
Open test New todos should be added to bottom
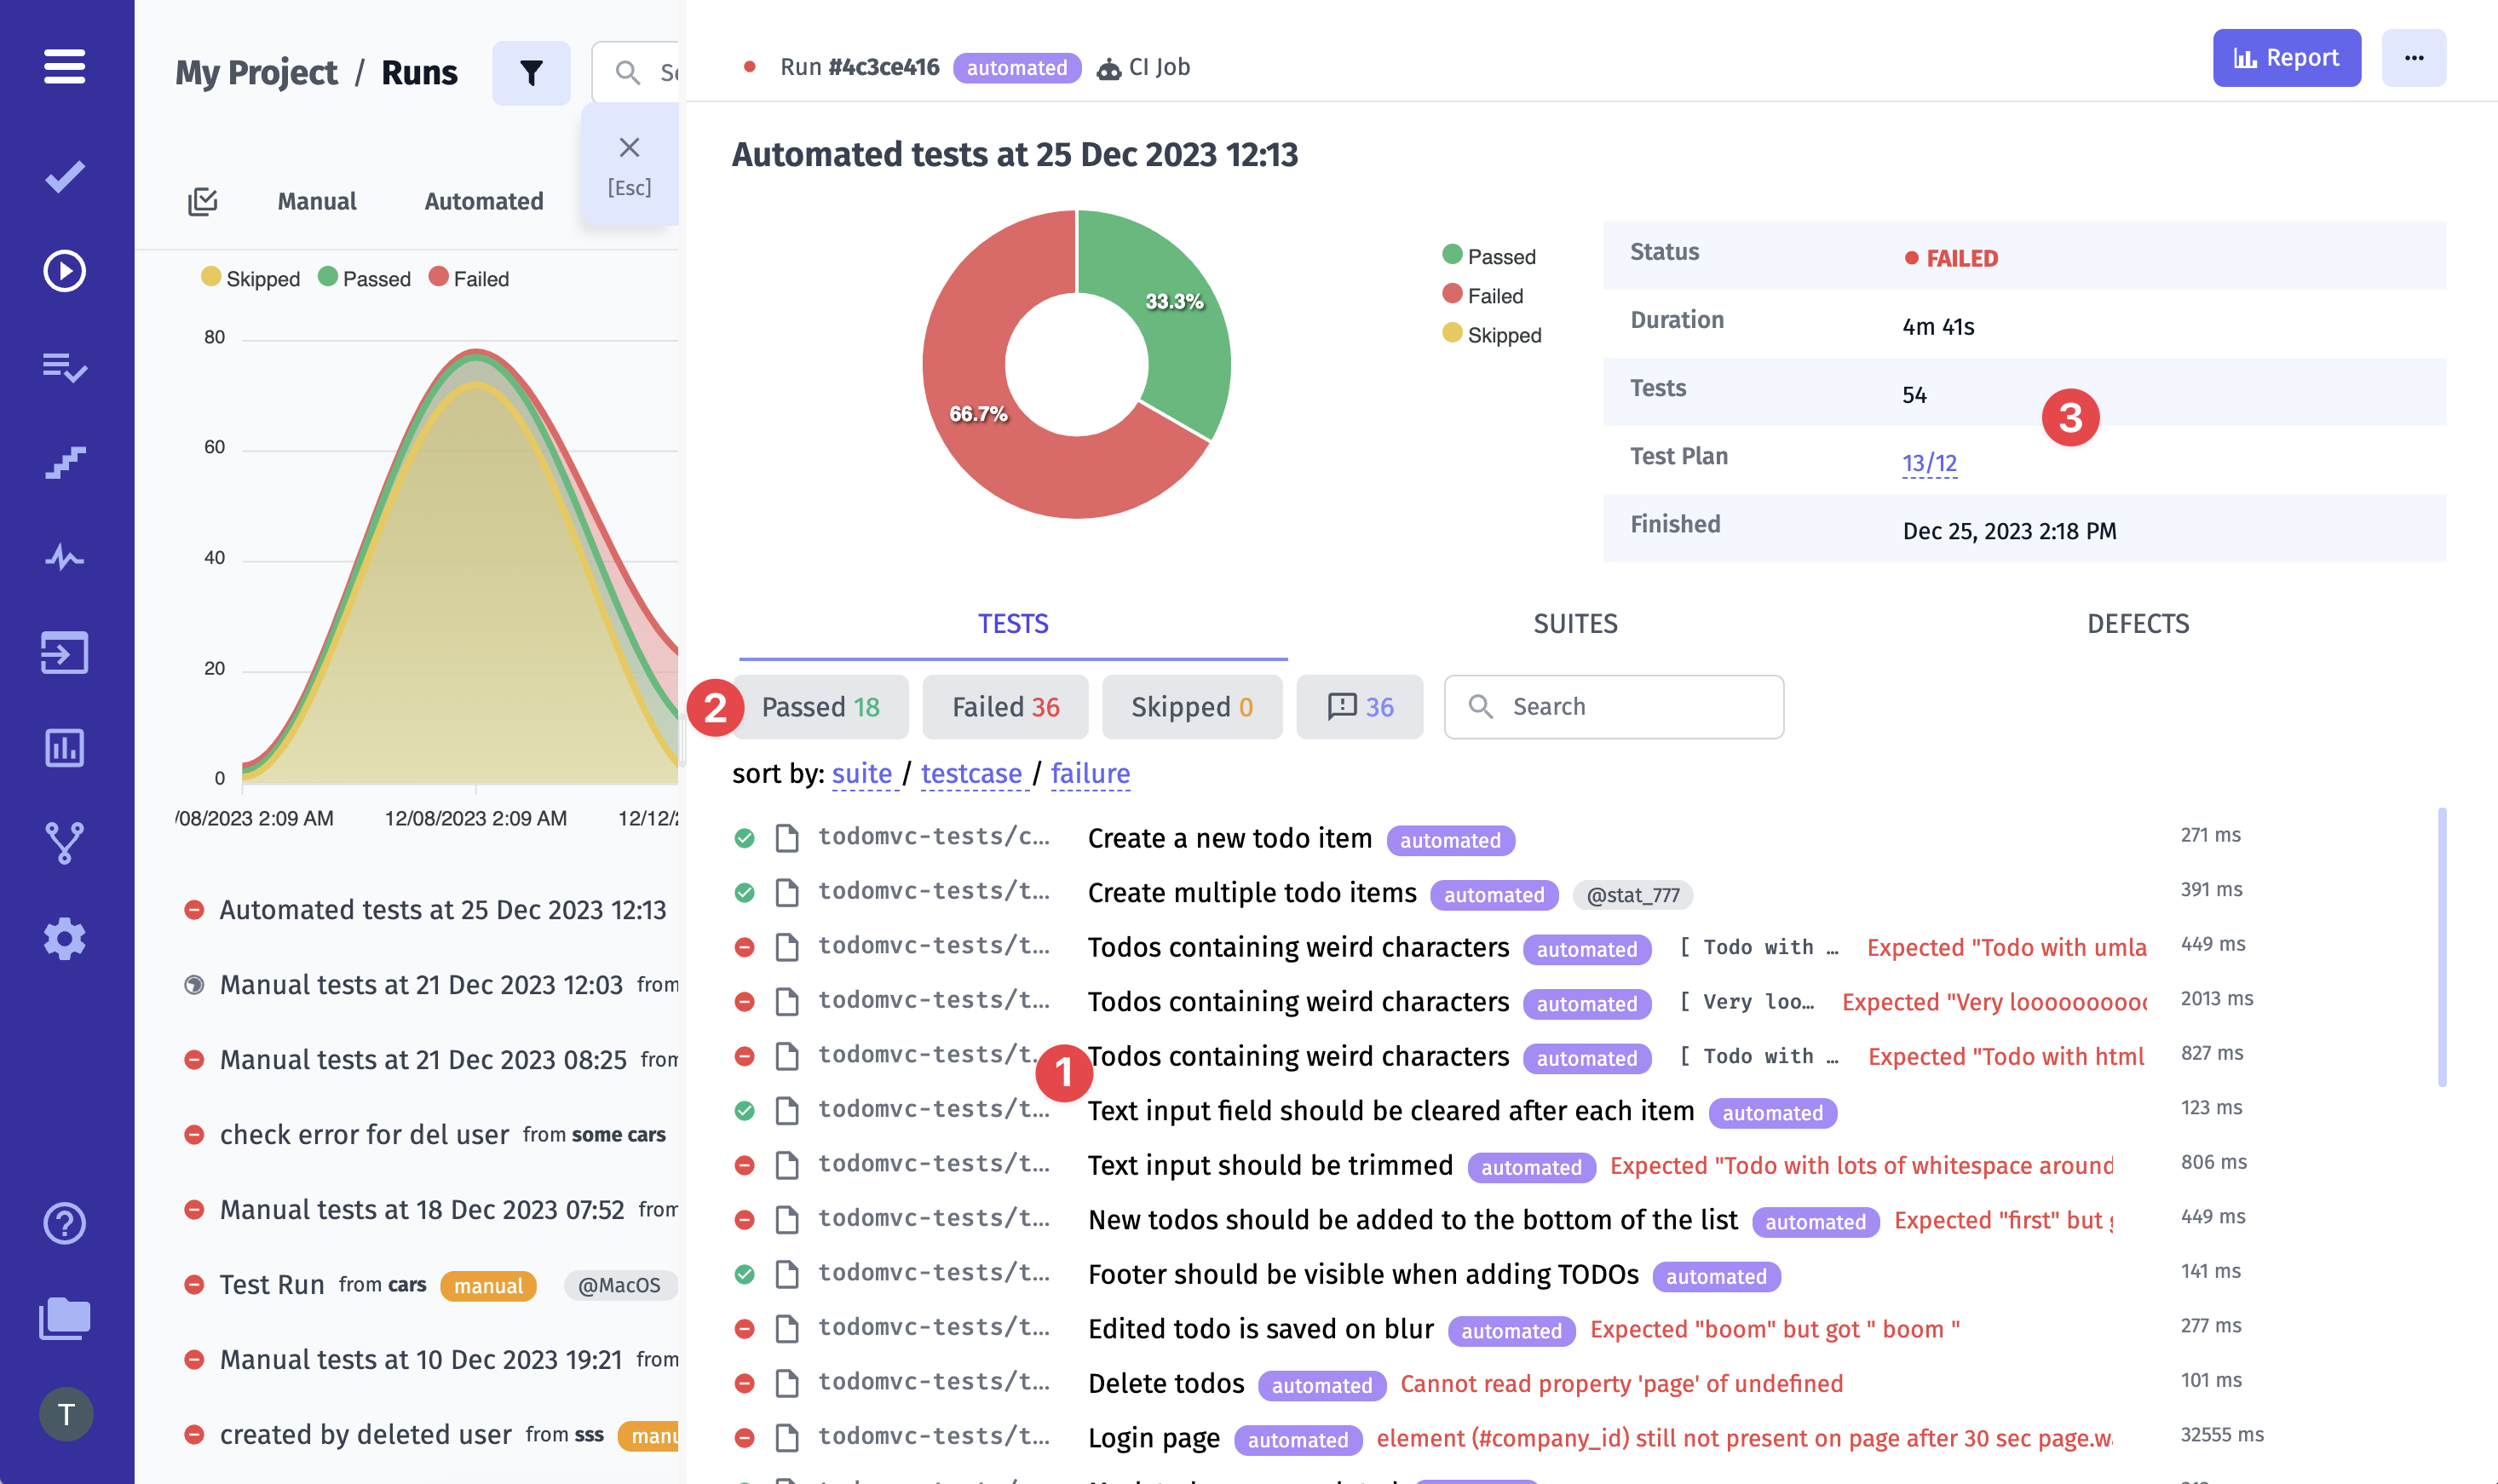point(1412,1220)
